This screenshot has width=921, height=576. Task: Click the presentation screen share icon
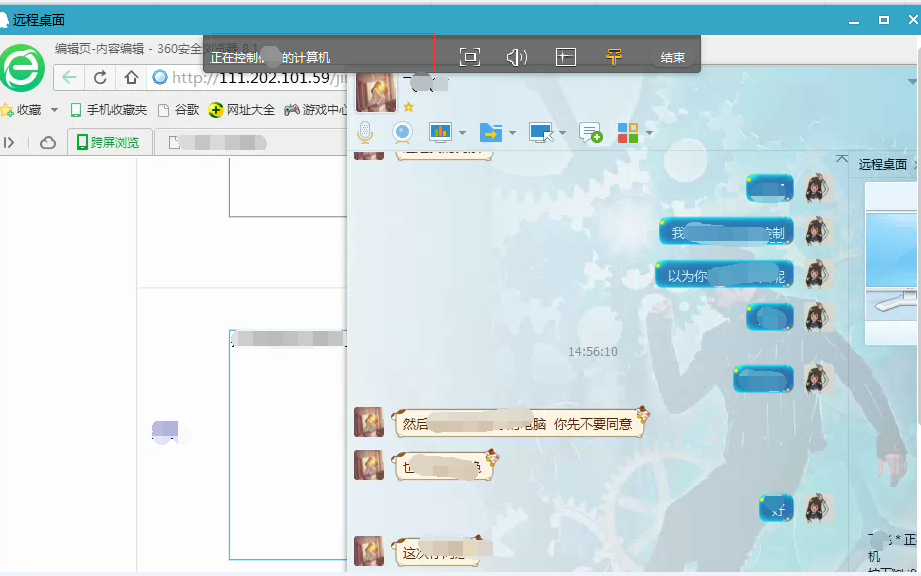[x=441, y=133]
